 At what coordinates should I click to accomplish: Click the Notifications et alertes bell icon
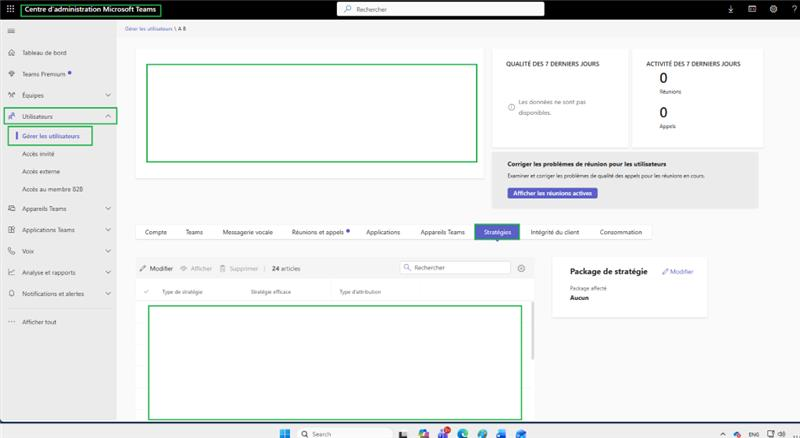point(12,294)
